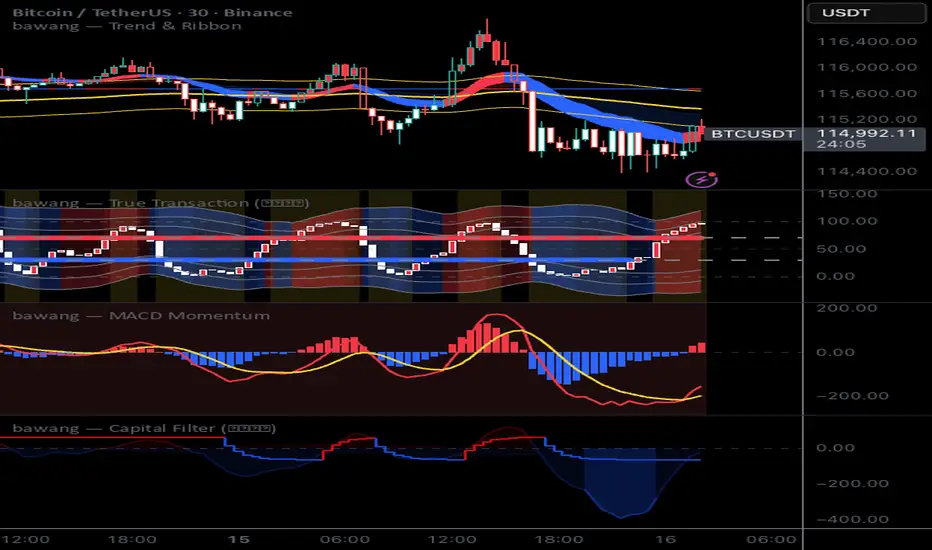This screenshot has width=932, height=550.
Task: Open the Capital Filter indicator legend
Action: pyautogui.click(x=144, y=429)
